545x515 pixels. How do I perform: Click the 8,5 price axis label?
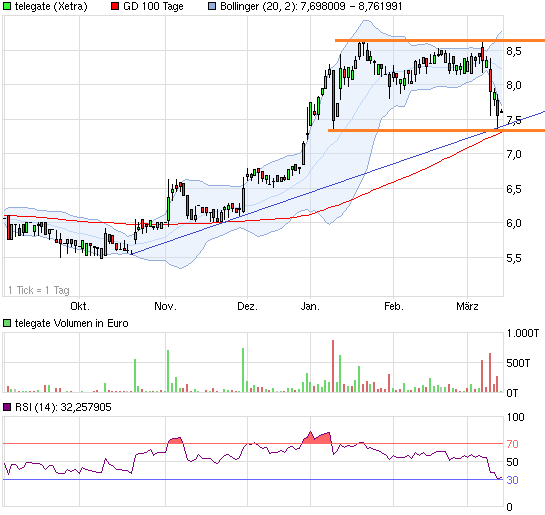click(x=514, y=51)
